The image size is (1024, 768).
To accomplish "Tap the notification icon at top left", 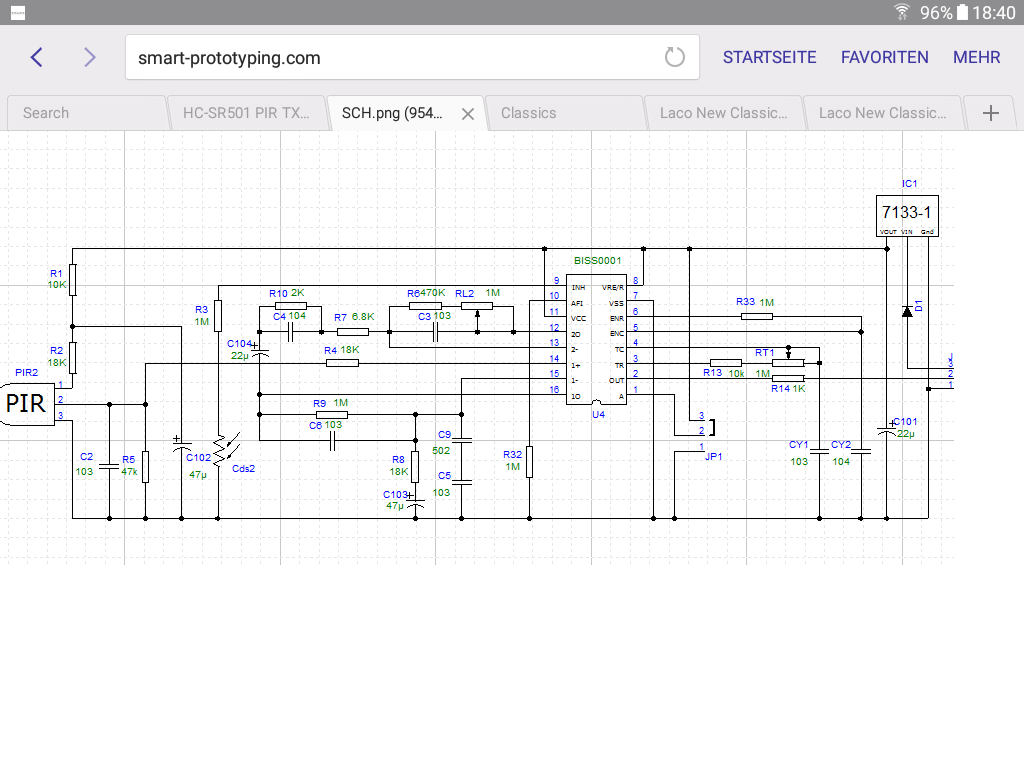I will (x=18, y=12).
